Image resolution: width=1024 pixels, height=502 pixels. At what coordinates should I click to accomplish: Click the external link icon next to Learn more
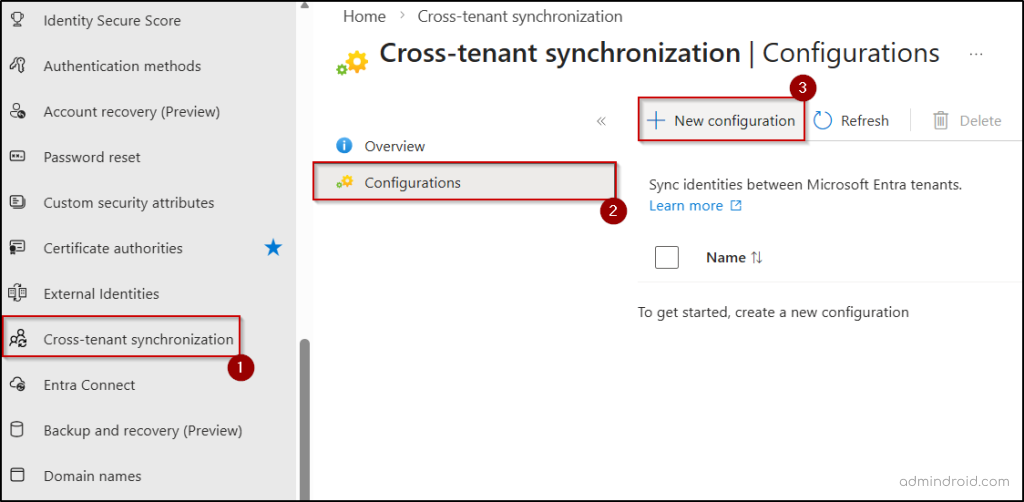(736, 206)
